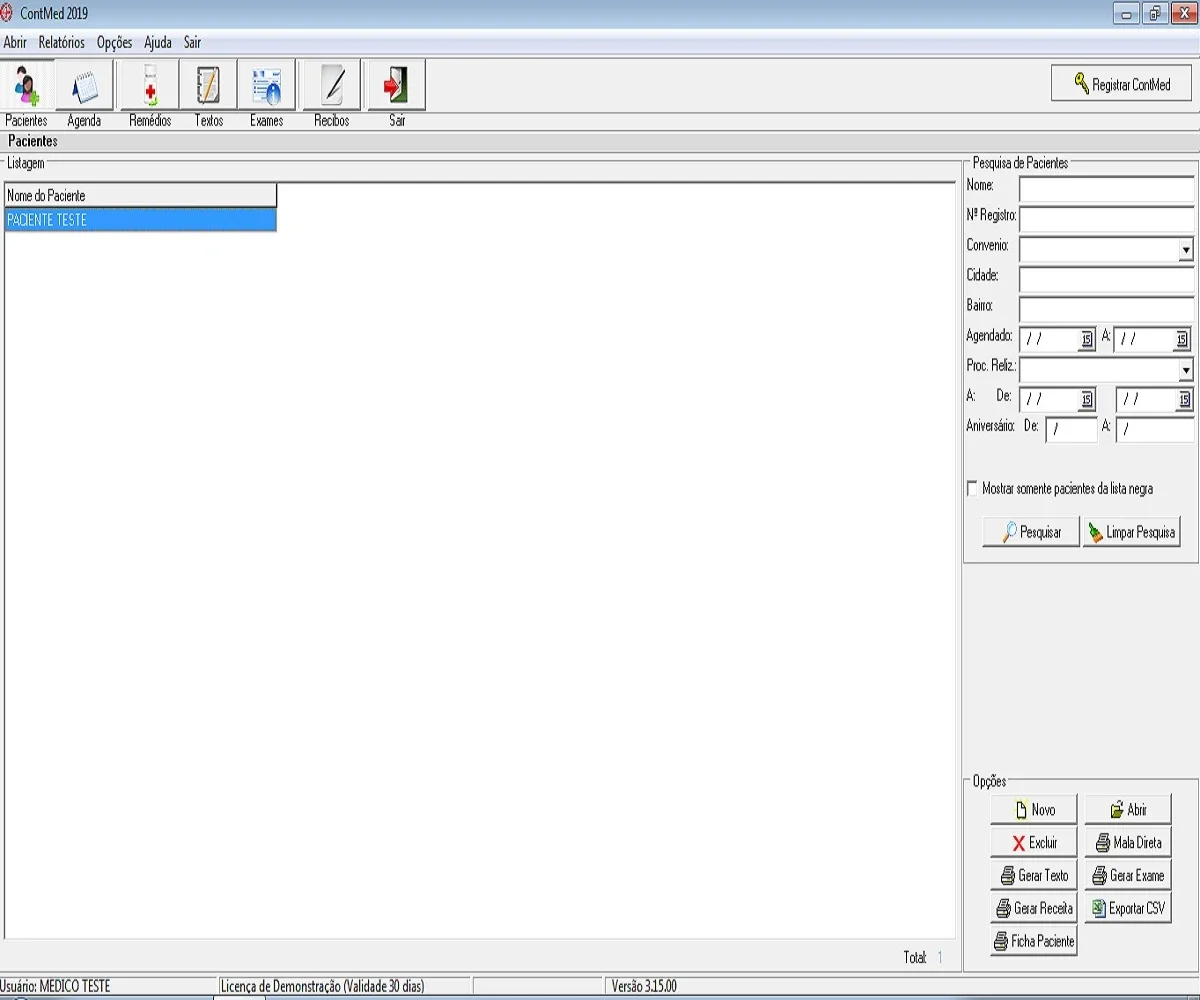Click the Abrir button in Opções
Image resolution: width=1200 pixels, height=1000 pixels.
coord(1128,810)
